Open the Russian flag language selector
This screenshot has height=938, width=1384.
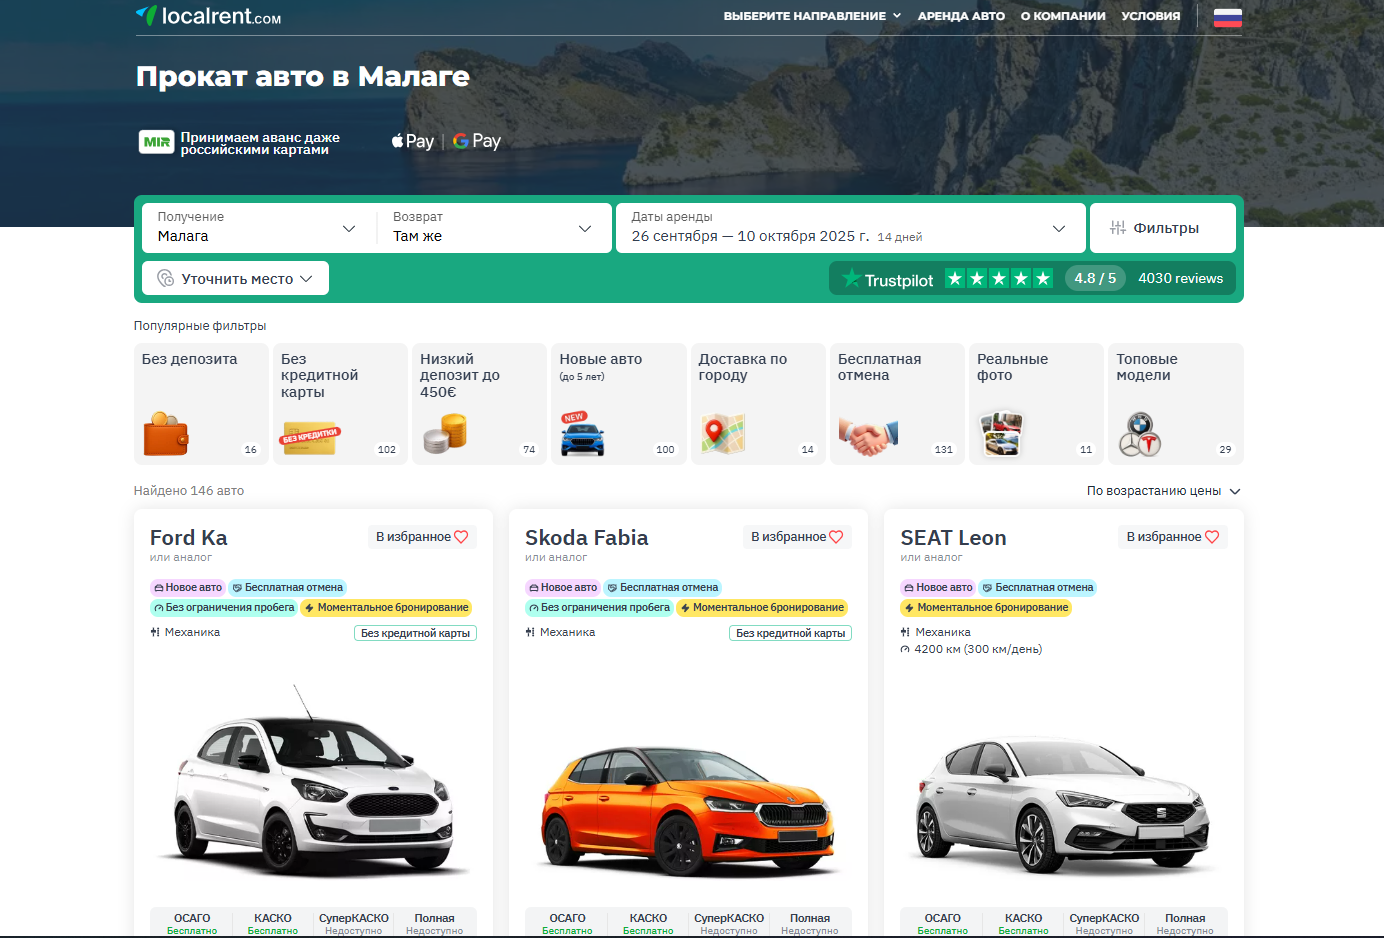pos(1227,17)
